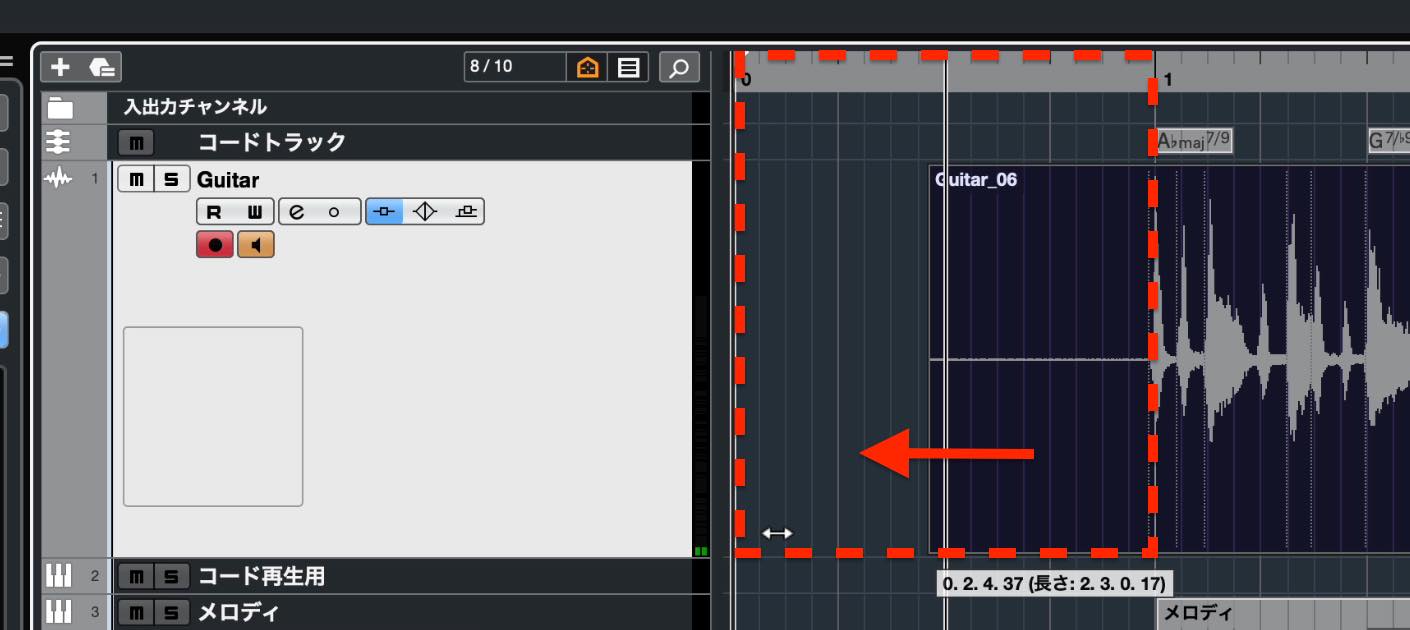This screenshot has height=630, width=1410.
Task: Mute the メロディ track
Action: coord(136,613)
